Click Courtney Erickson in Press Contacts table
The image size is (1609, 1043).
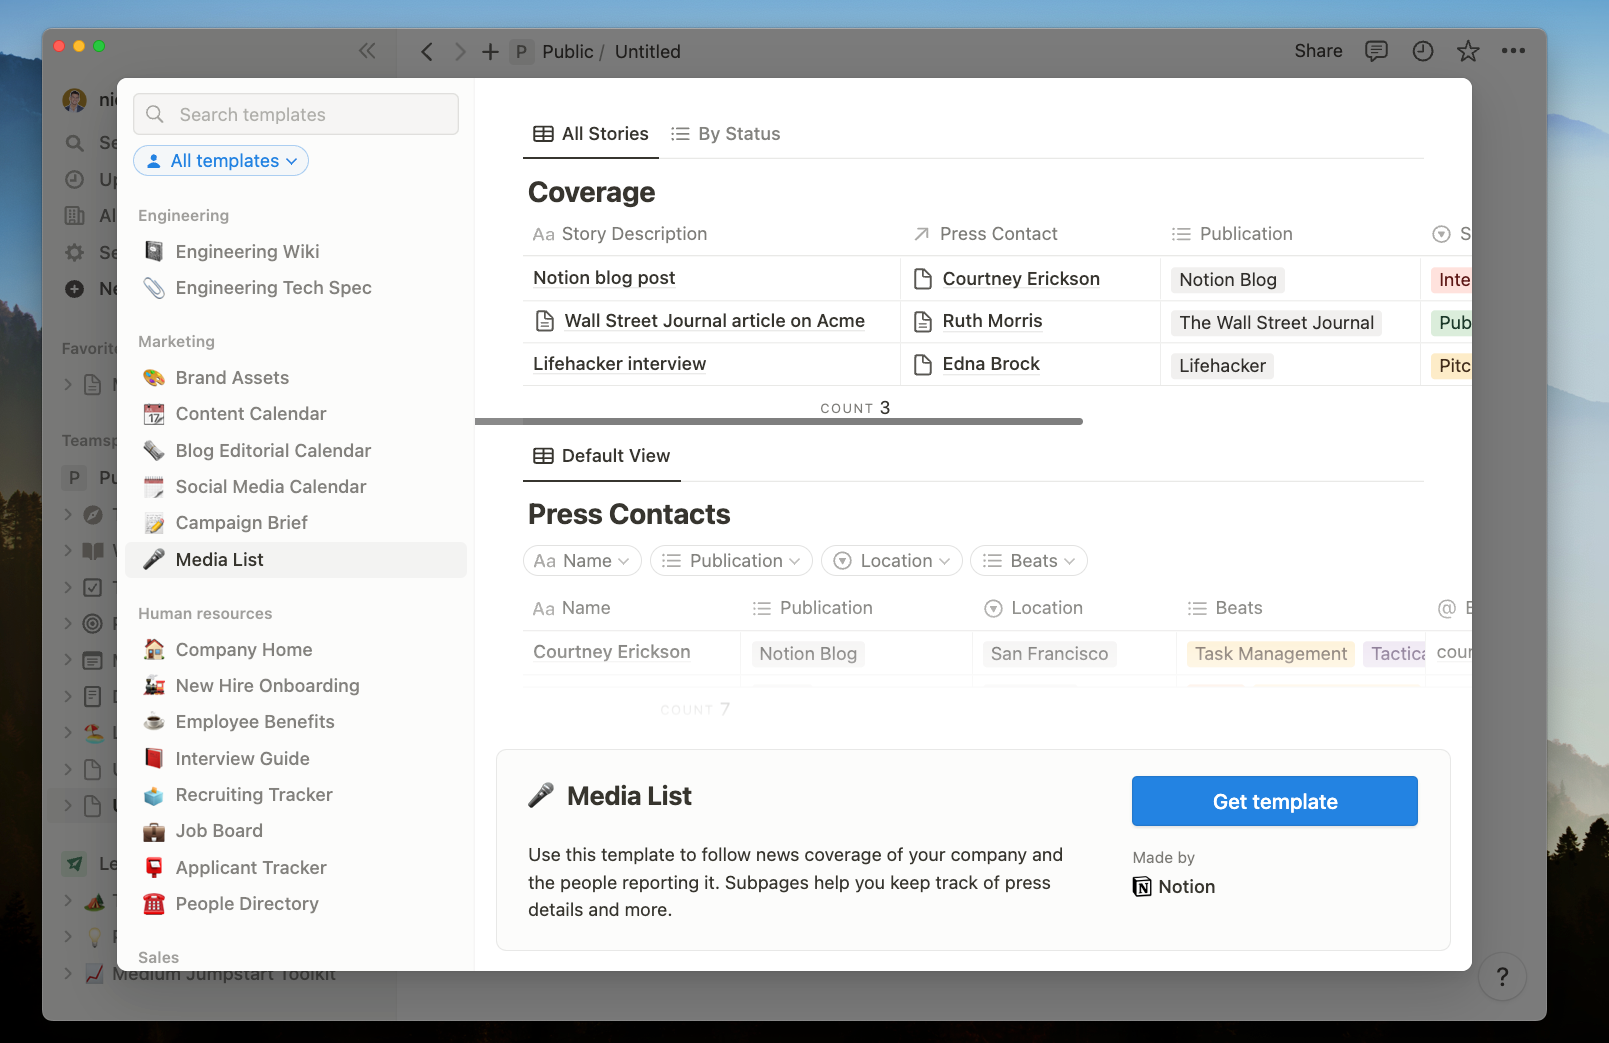pos(612,652)
